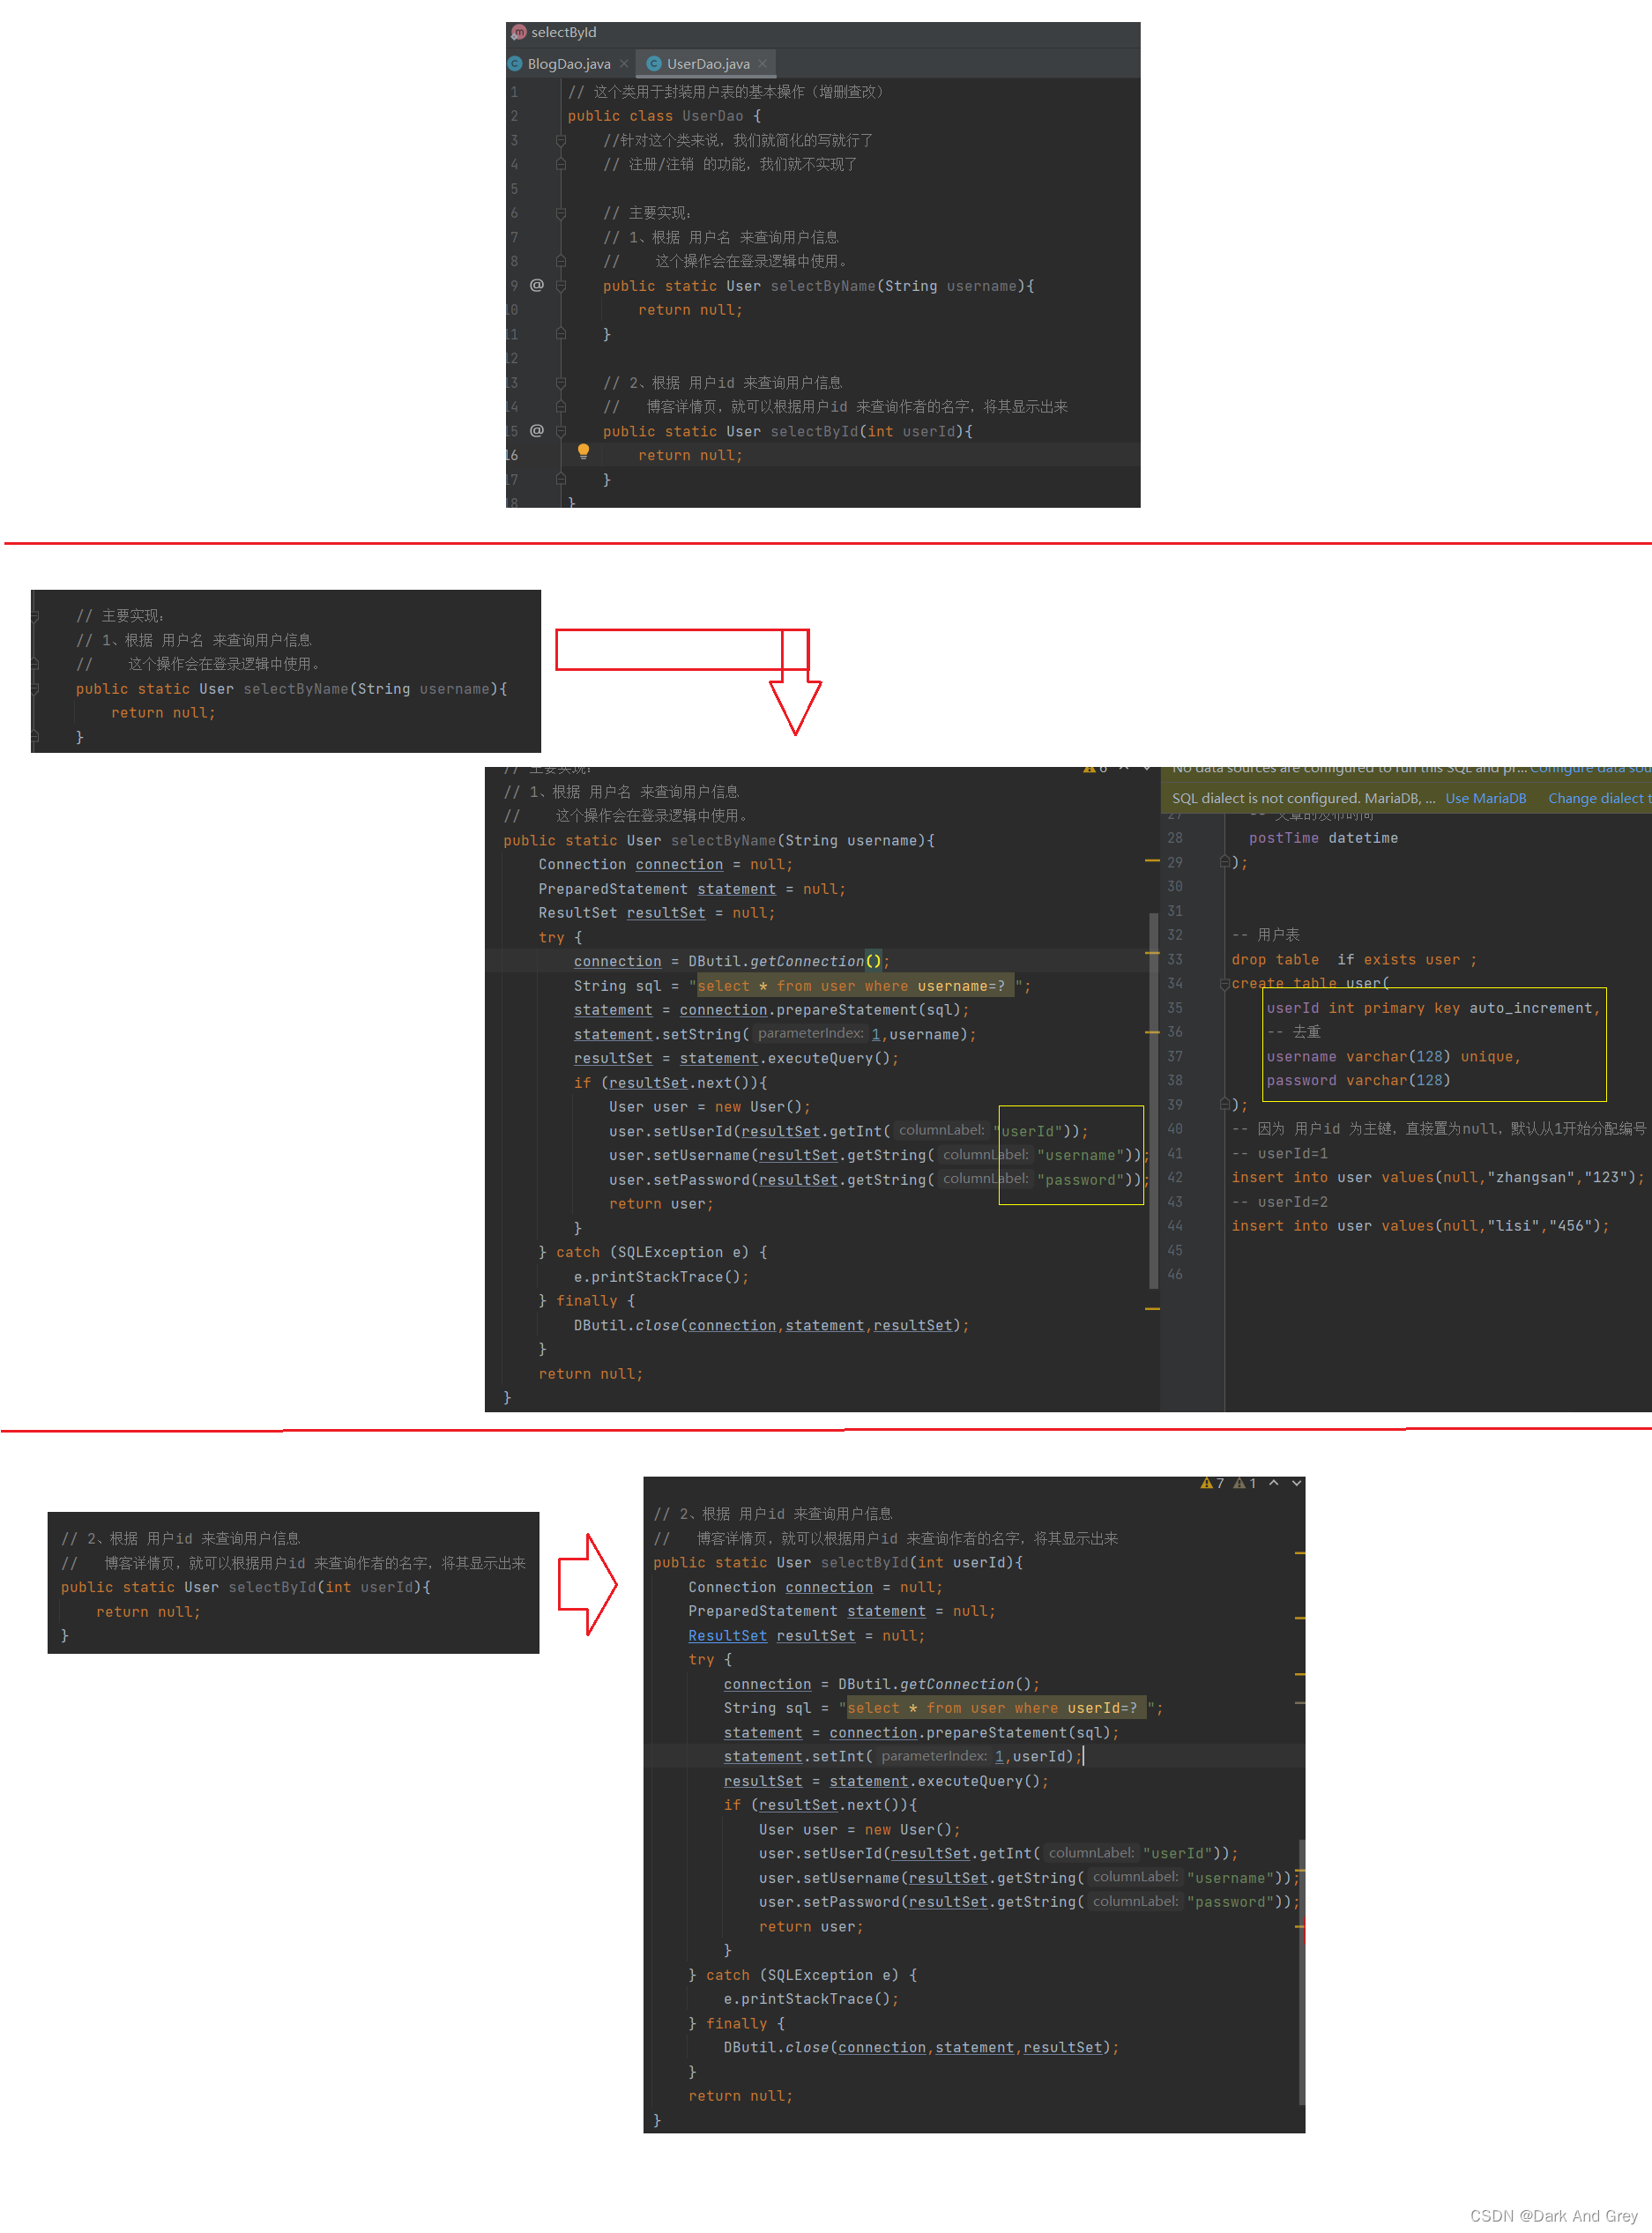Screen dimensions: 1652x2233
Task: Go to previous highlighted error with up chevron
Action: 1274,1484
